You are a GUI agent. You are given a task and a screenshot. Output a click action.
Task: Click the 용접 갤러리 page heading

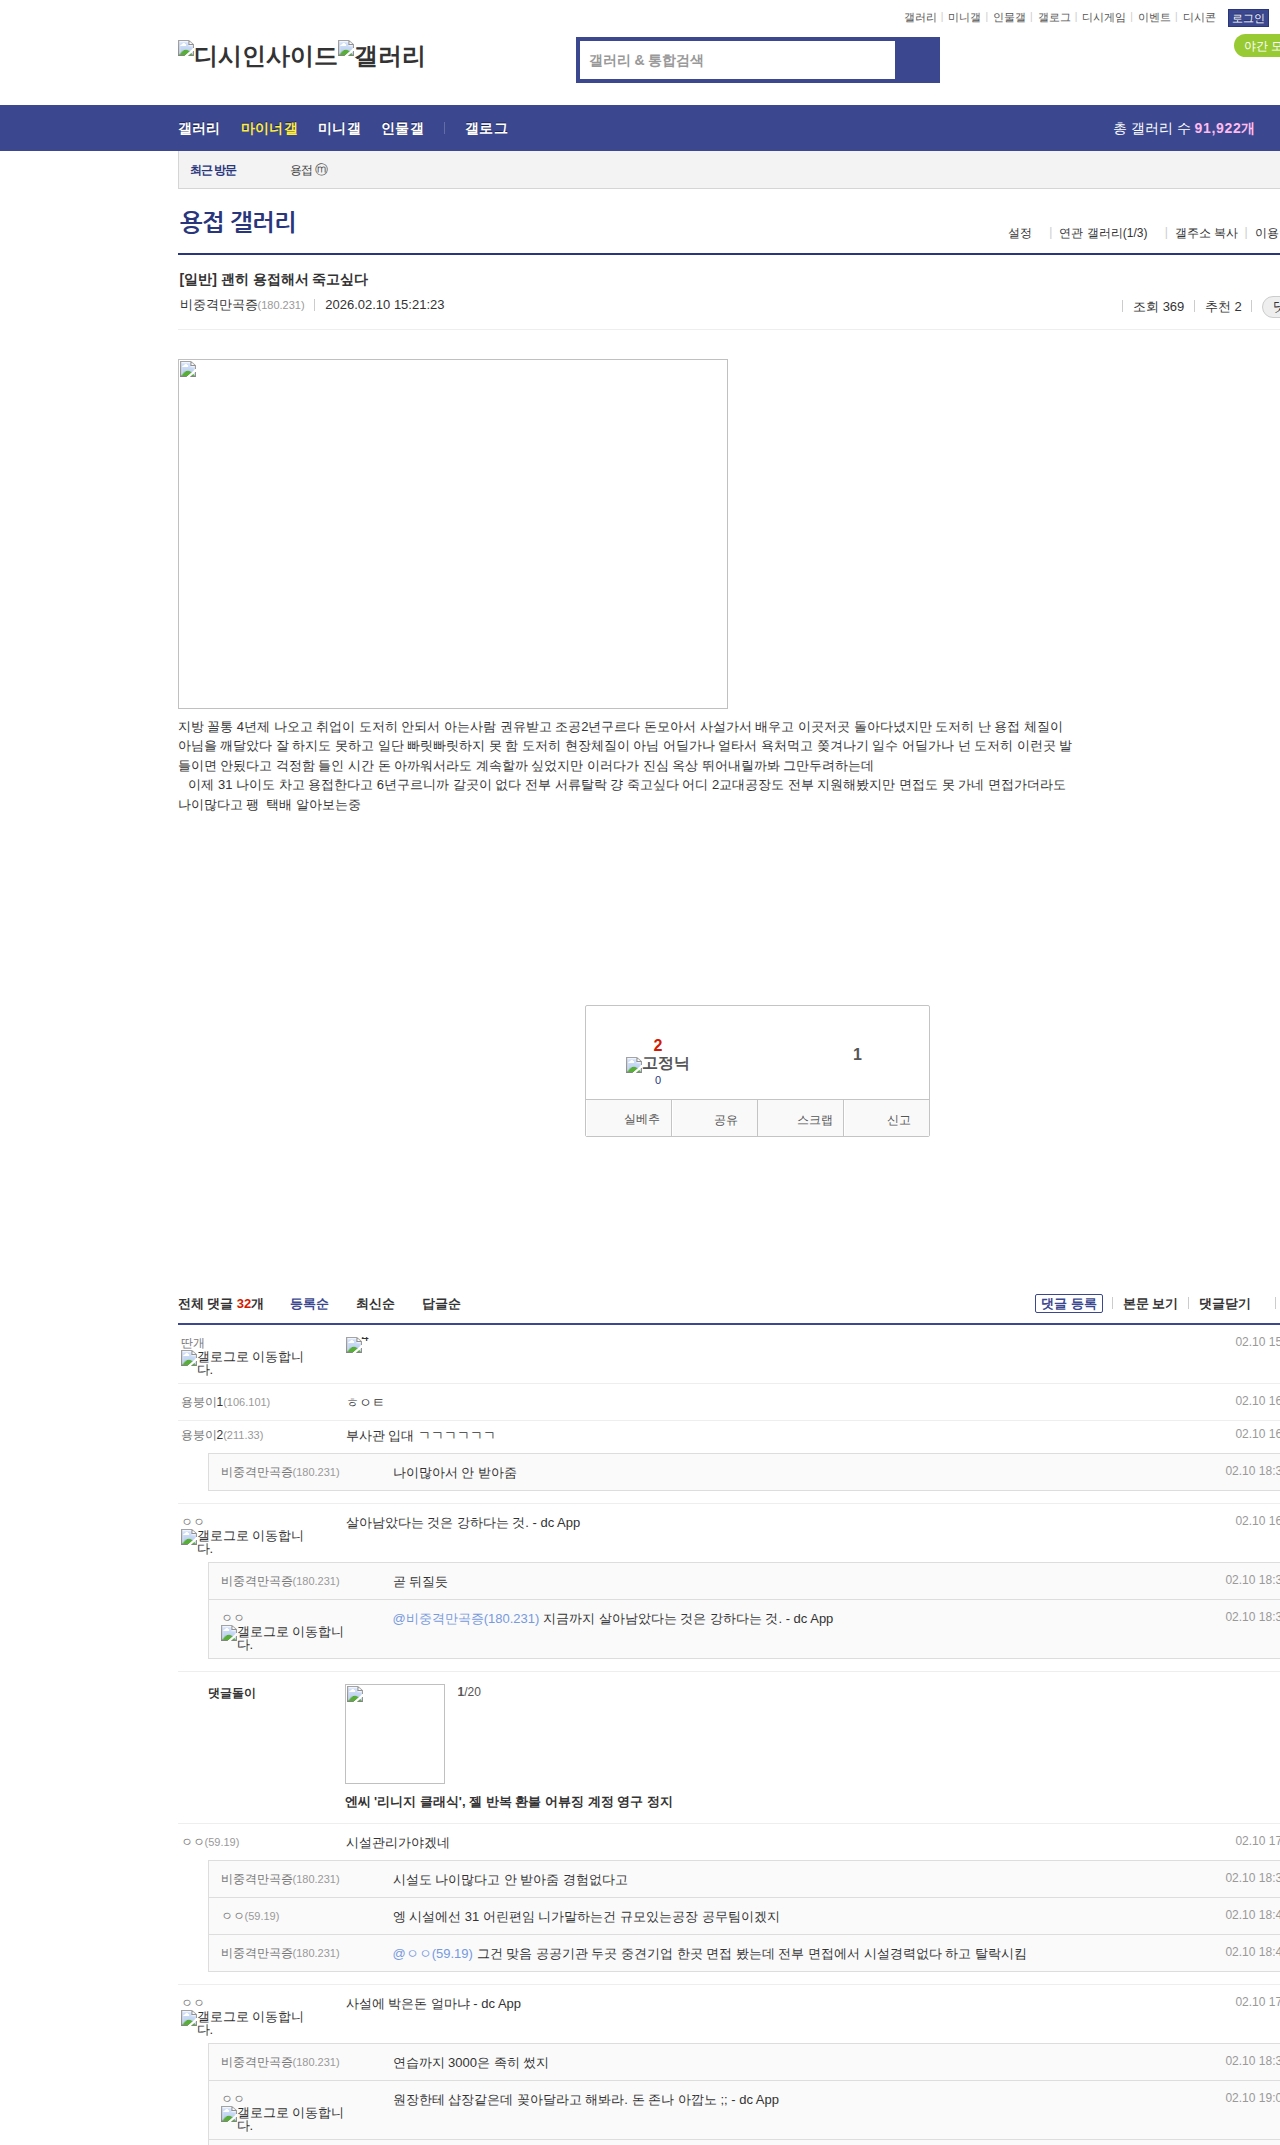point(238,222)
